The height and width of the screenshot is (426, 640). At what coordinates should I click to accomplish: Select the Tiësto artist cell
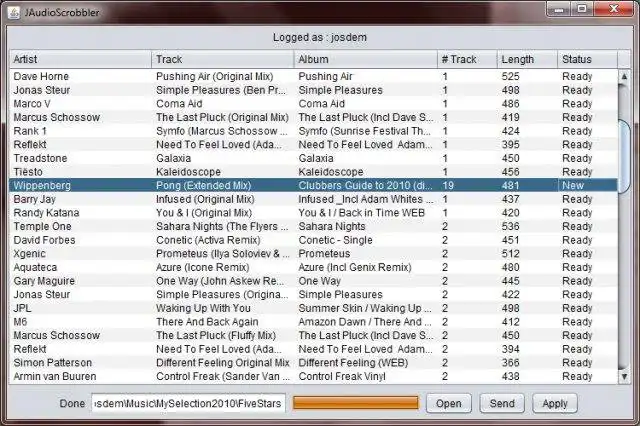[80, 172]
